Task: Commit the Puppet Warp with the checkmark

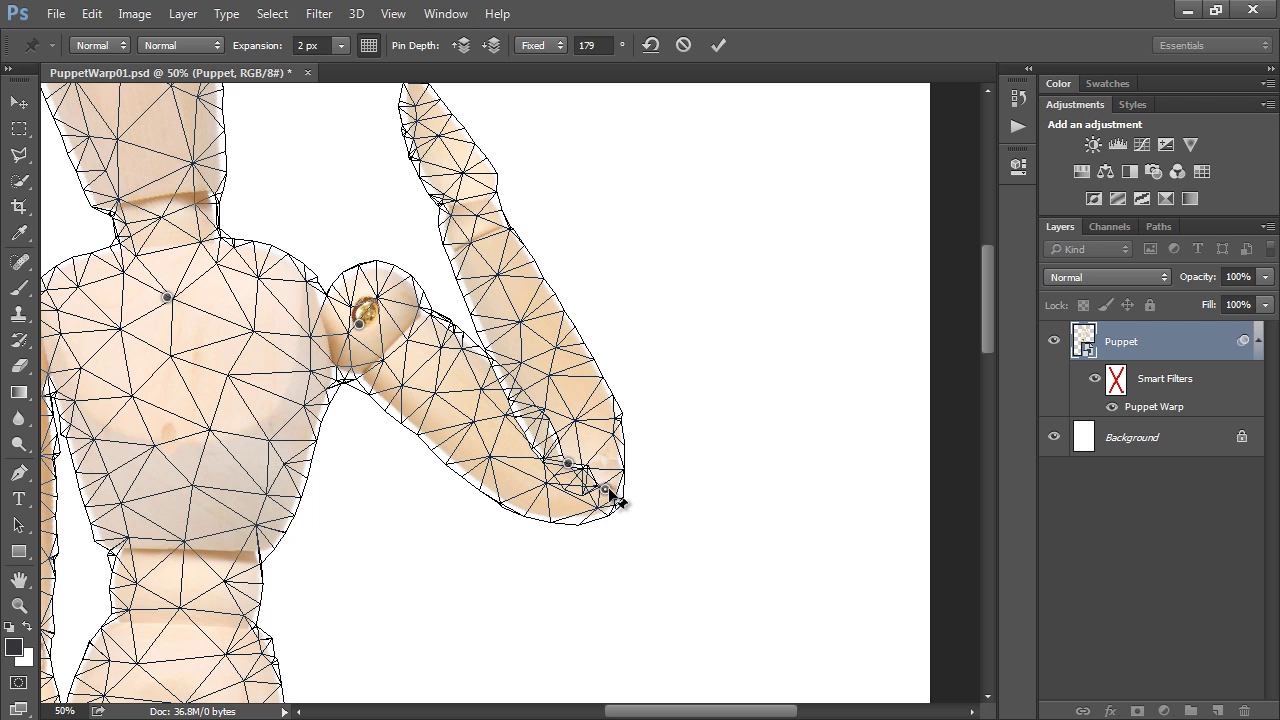Action: (x=718, y=45)
